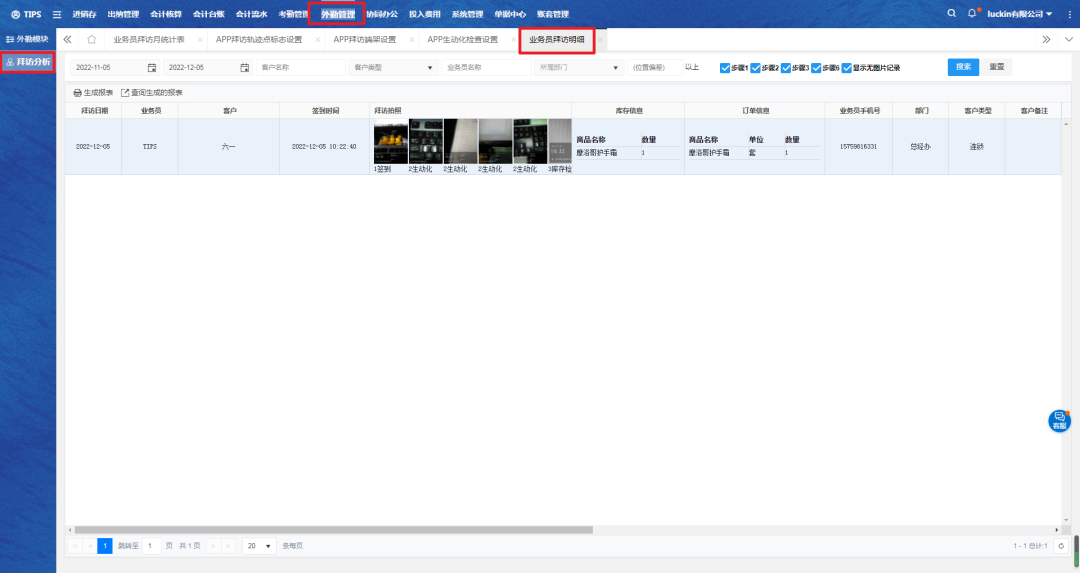Uncheck the 步骤1 checkbox
Screen dimensions: 1080x573
725,68
